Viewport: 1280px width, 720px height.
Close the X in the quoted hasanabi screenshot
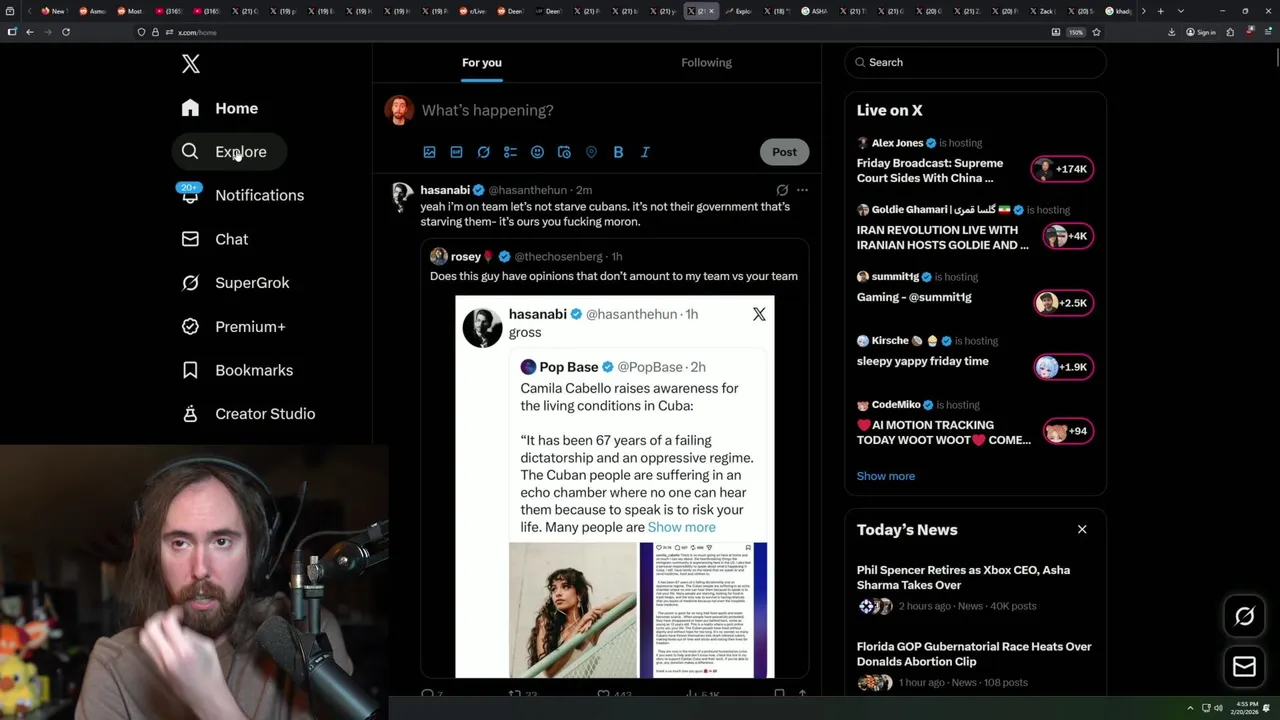[x=759, y=314]
